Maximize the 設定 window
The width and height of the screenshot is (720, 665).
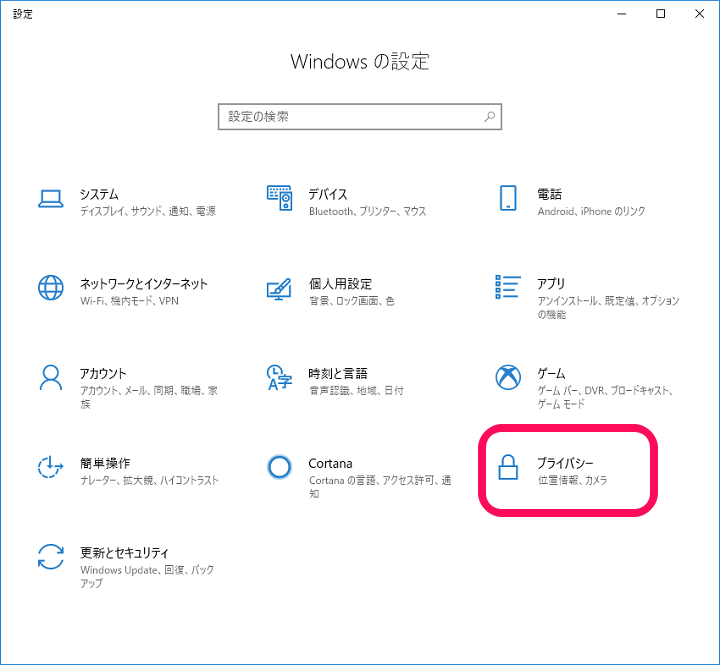coord(660,14)
